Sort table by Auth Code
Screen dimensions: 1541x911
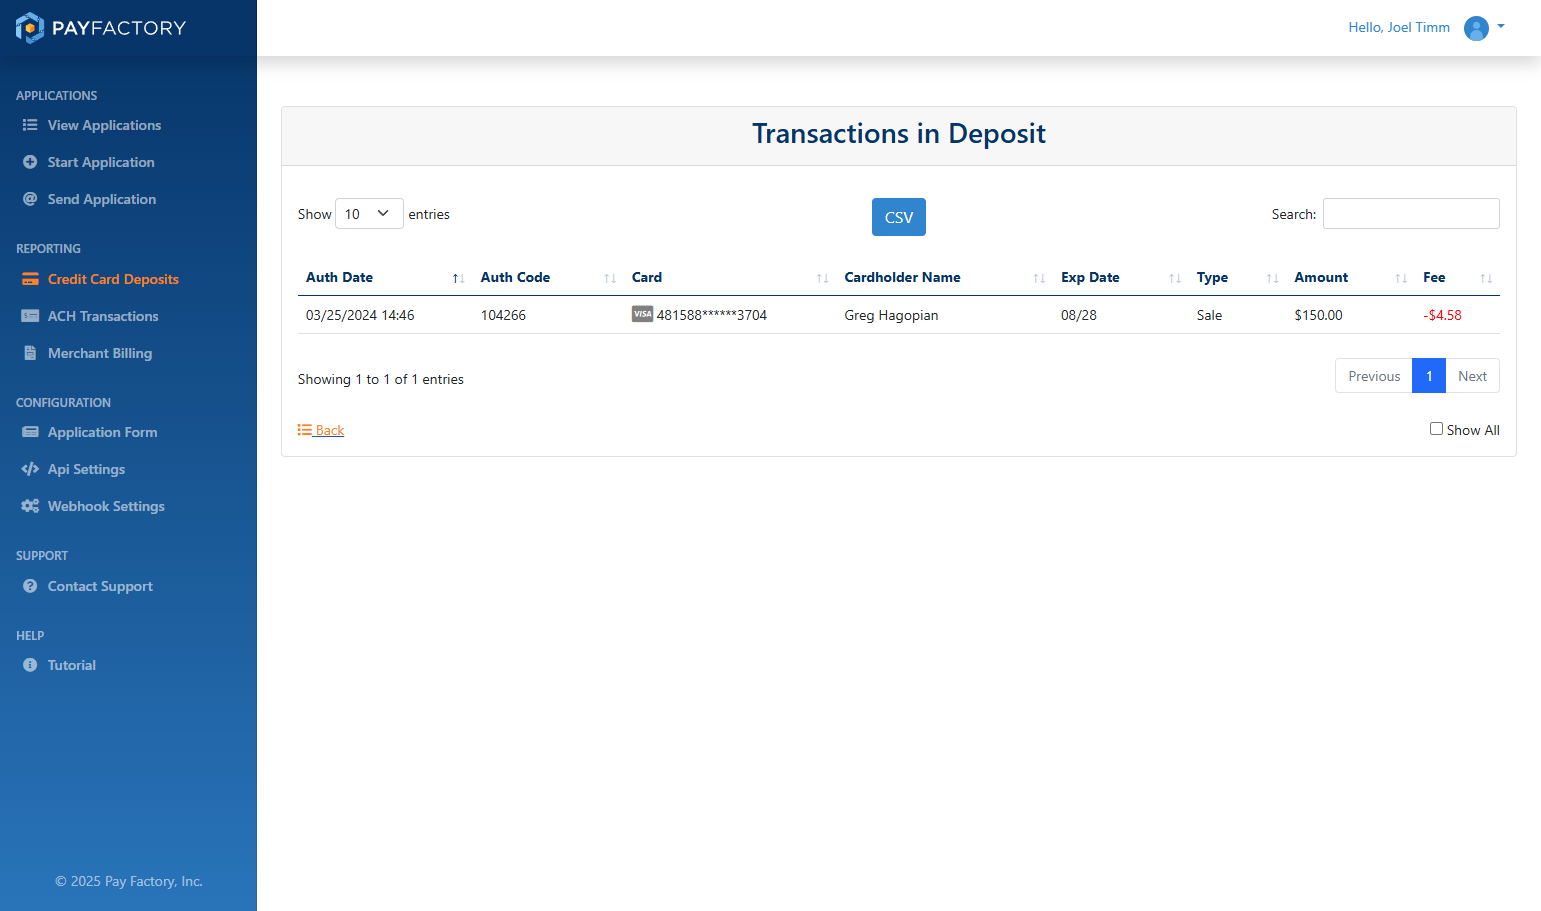click(548, 277)
